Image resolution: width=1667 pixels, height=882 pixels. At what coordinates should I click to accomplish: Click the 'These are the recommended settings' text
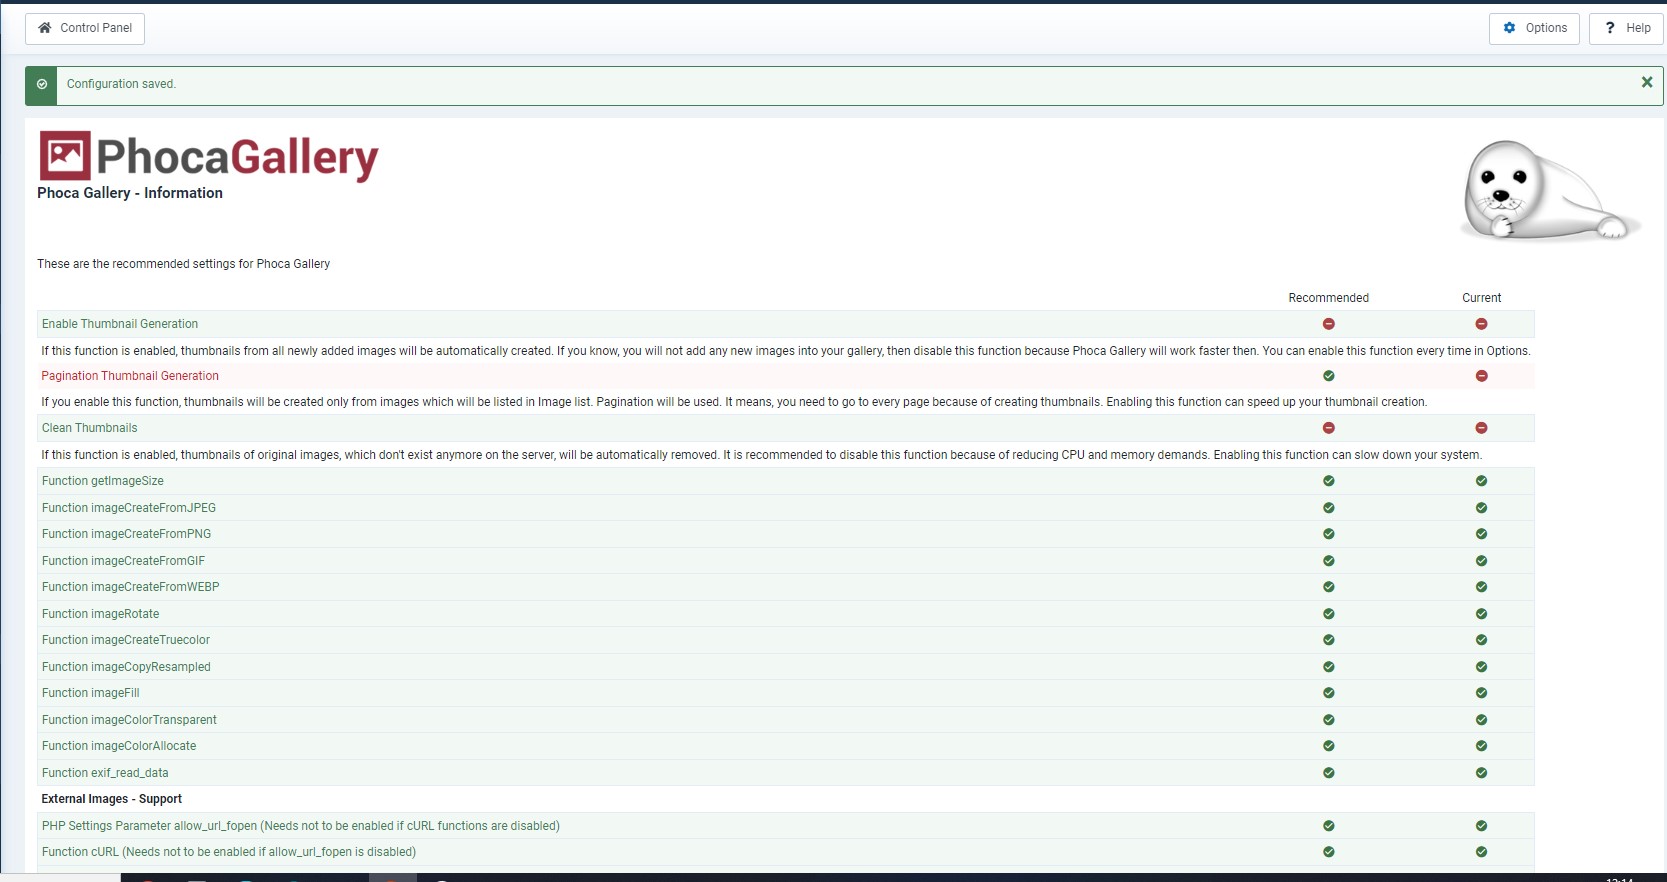tap(184, 264)
